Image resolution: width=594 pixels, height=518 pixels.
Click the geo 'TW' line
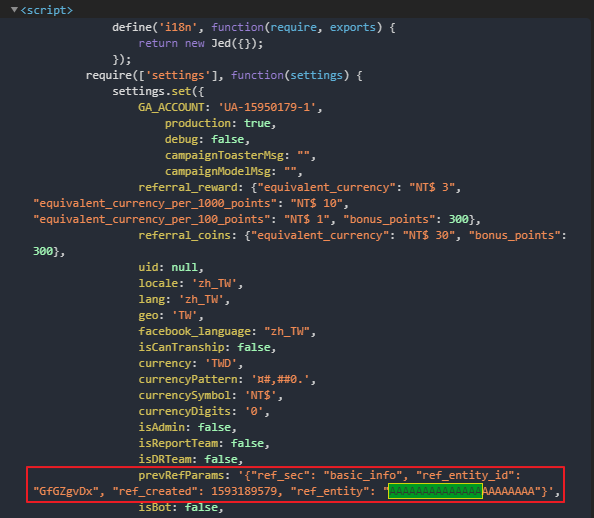171,315
